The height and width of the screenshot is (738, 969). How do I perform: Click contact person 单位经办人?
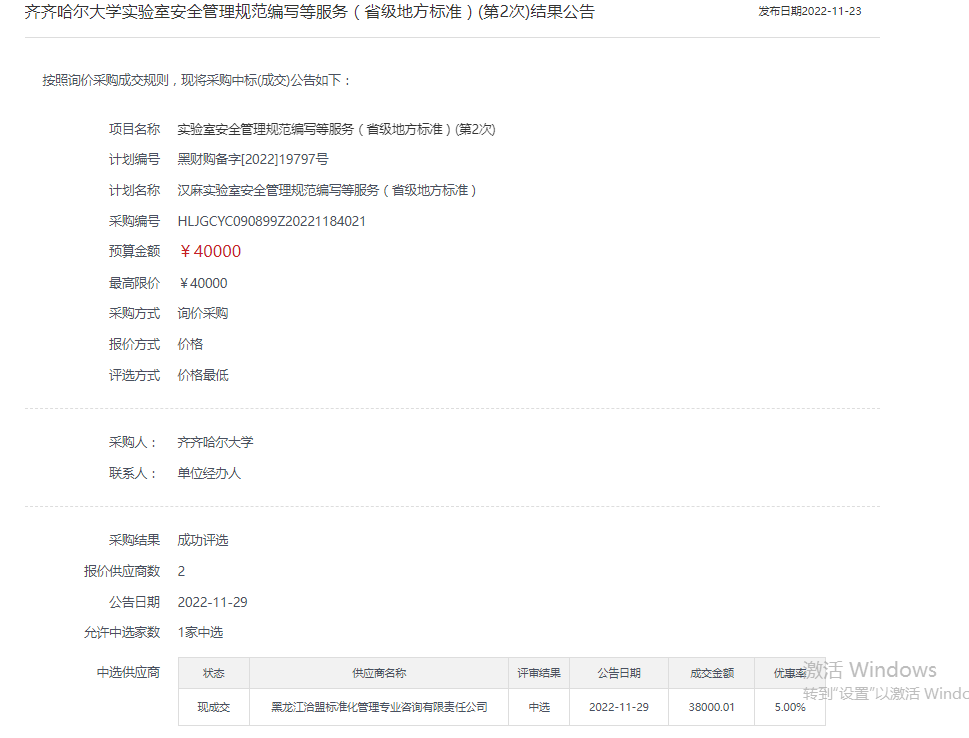pyautogui.click(x=209, y=473)
